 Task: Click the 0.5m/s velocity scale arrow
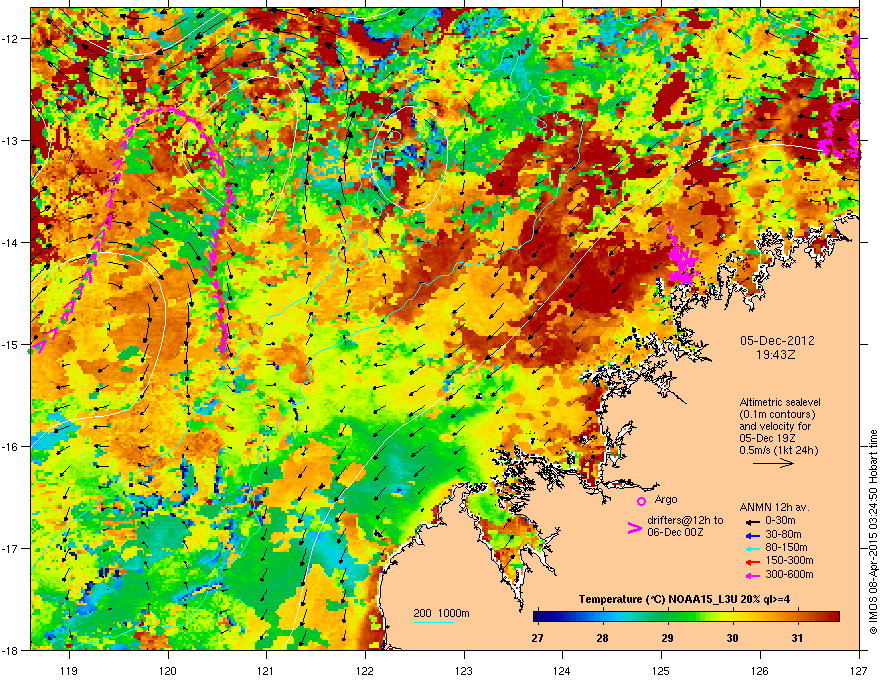(x=773, y=463)
